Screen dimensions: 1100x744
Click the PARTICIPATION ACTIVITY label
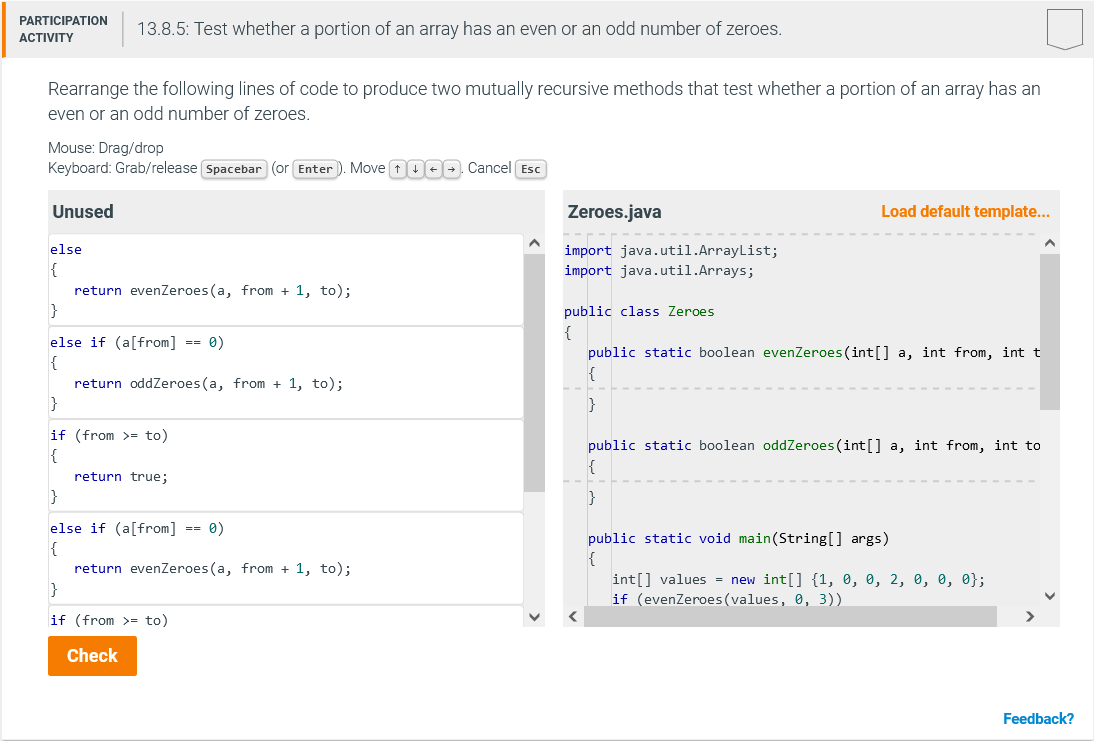click(64, 29)
